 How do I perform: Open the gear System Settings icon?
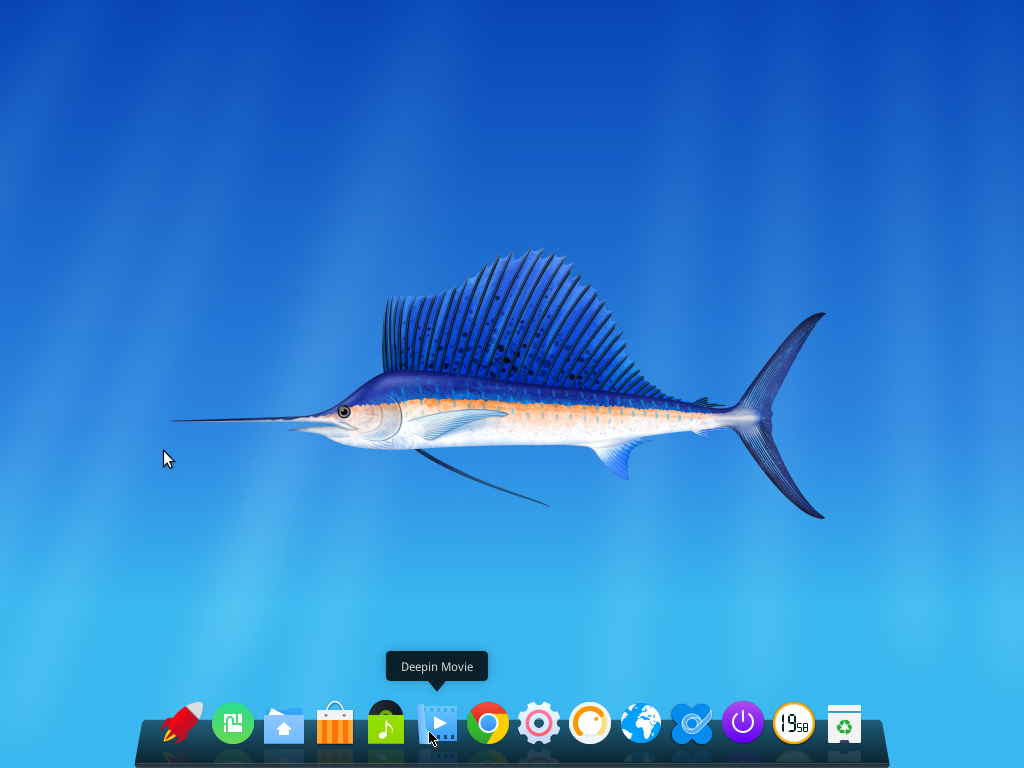539,723
